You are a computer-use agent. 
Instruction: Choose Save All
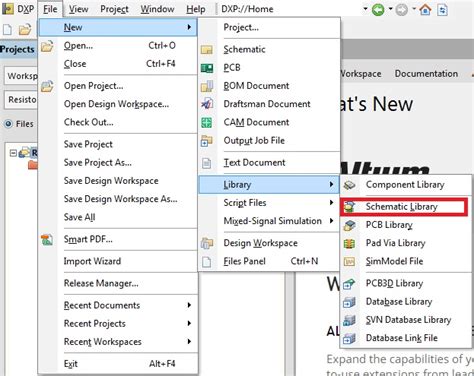coord(118,217)
